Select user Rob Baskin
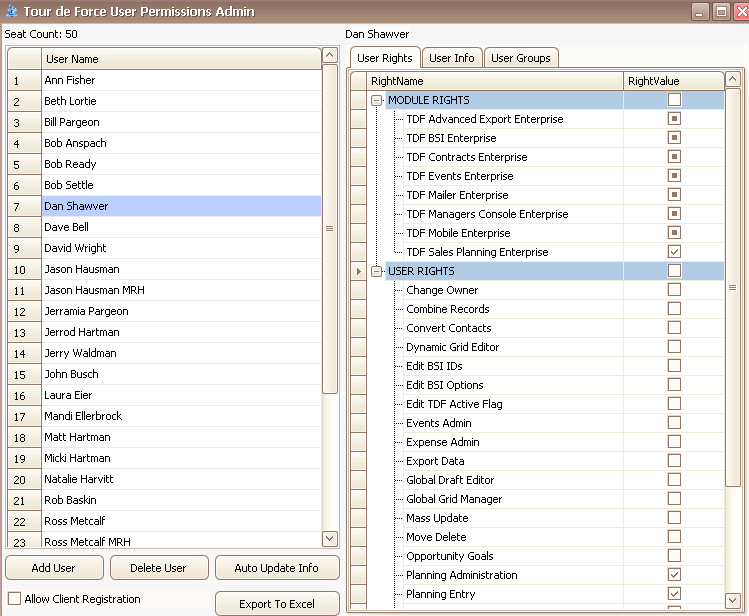The width and height of the screenshot is (749, 616). [x=181, y=500]
